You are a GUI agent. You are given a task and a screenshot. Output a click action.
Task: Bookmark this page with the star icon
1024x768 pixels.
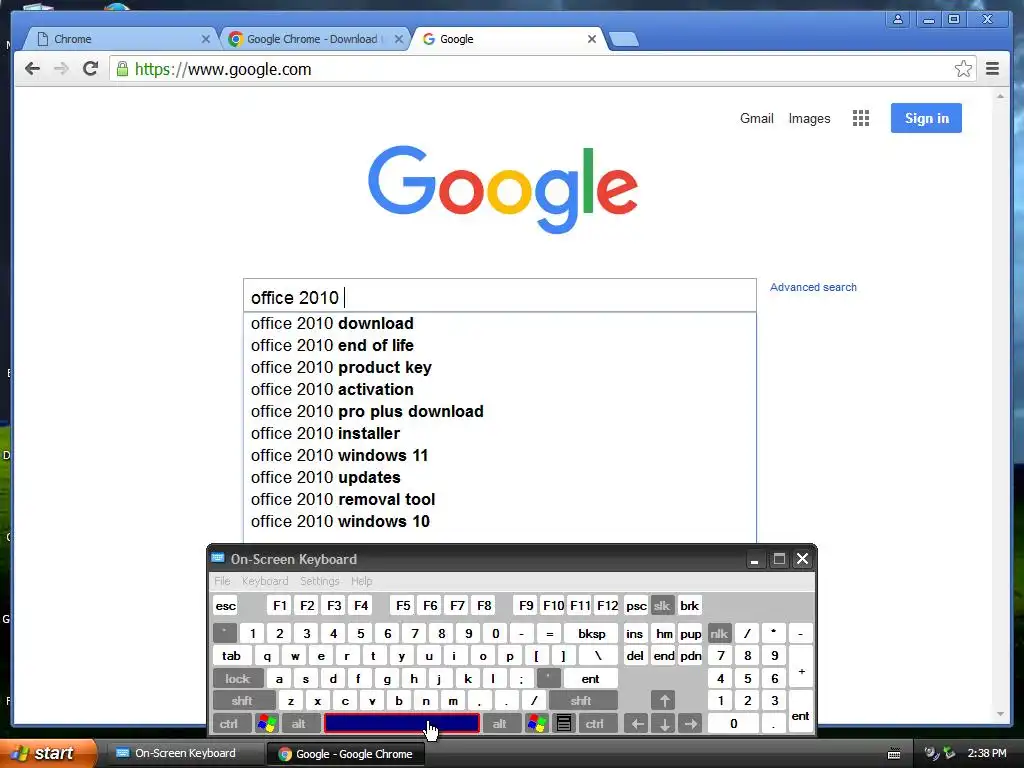(x=963, y=69)
